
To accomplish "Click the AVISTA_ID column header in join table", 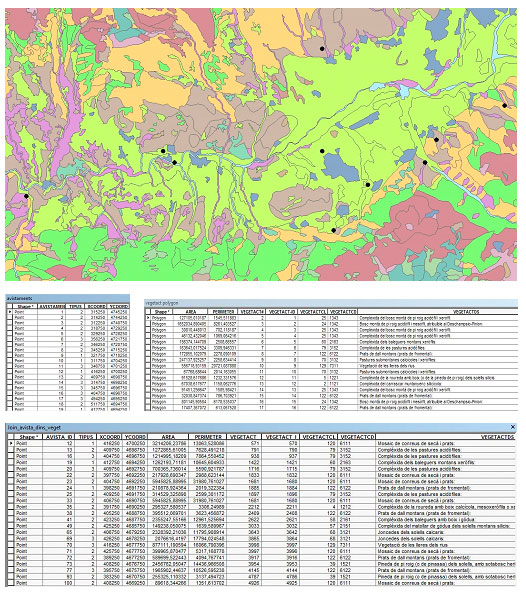I will click(59, 437).
